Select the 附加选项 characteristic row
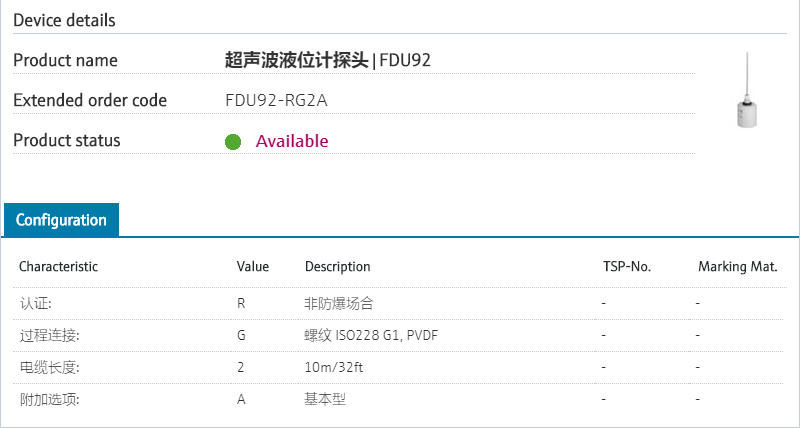 [49, 400]
